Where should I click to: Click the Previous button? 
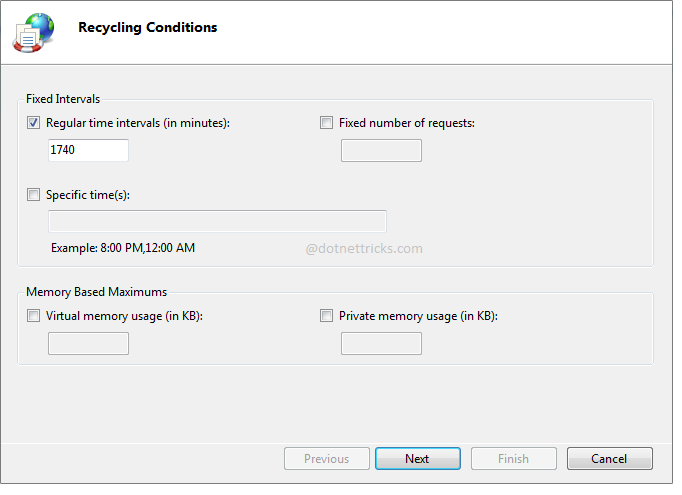[x=326, y=459]
